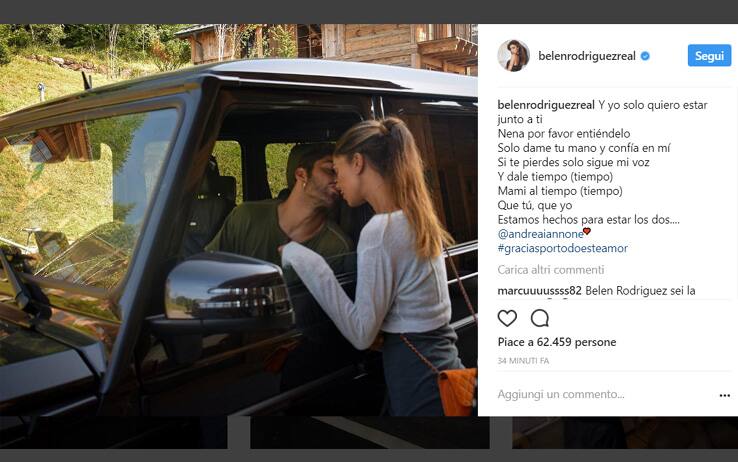The image size is (738, 462).
Task: Open comments with the speech bubble icon
Action: [540, 319]
